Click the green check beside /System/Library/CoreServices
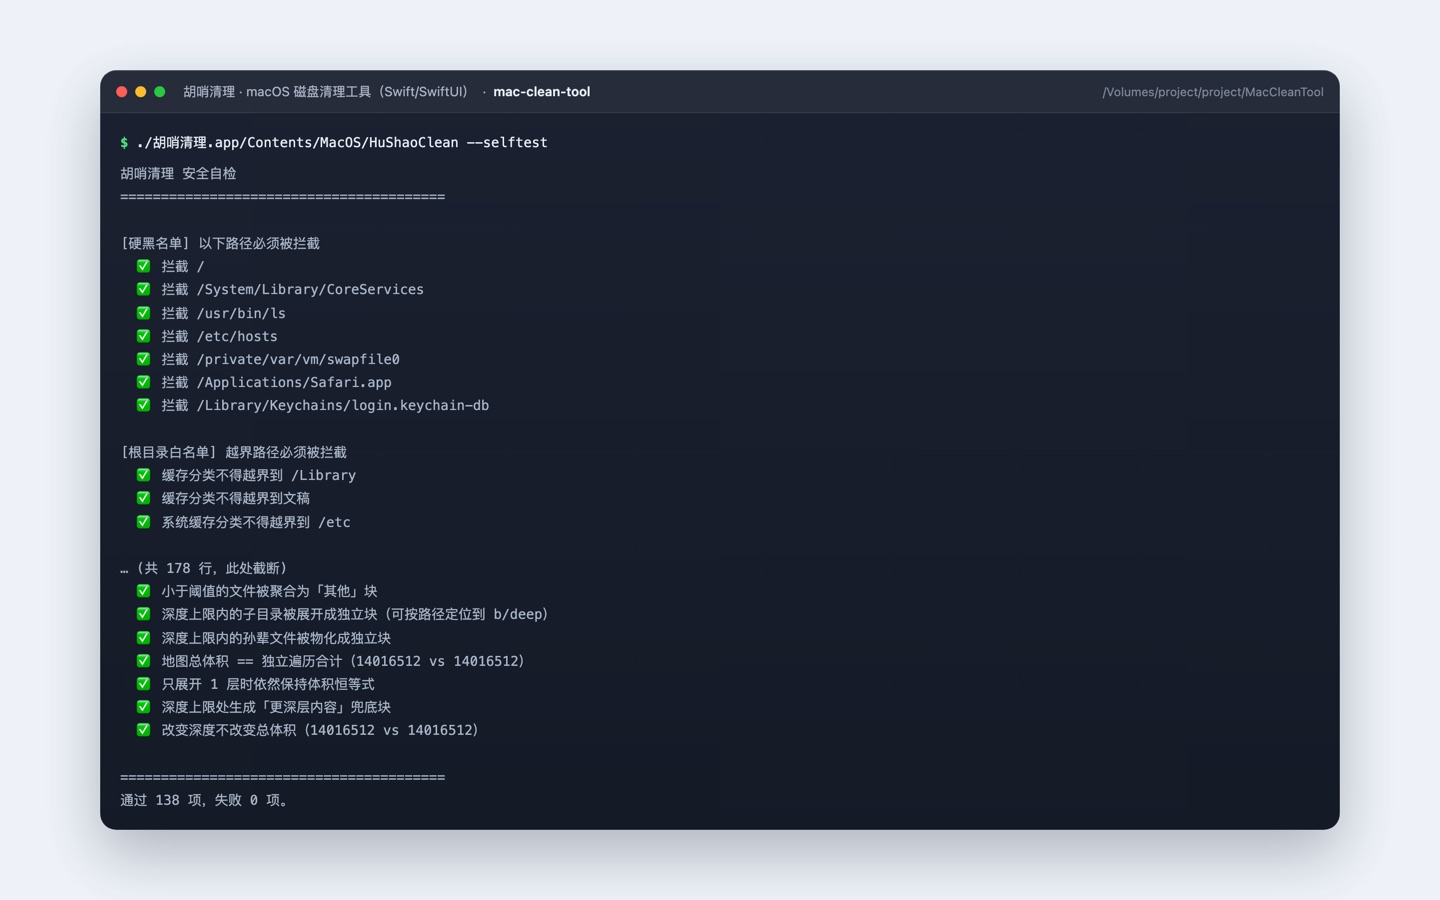The width and height of the screenshot is (1440, 900). [x=143, y=289]
